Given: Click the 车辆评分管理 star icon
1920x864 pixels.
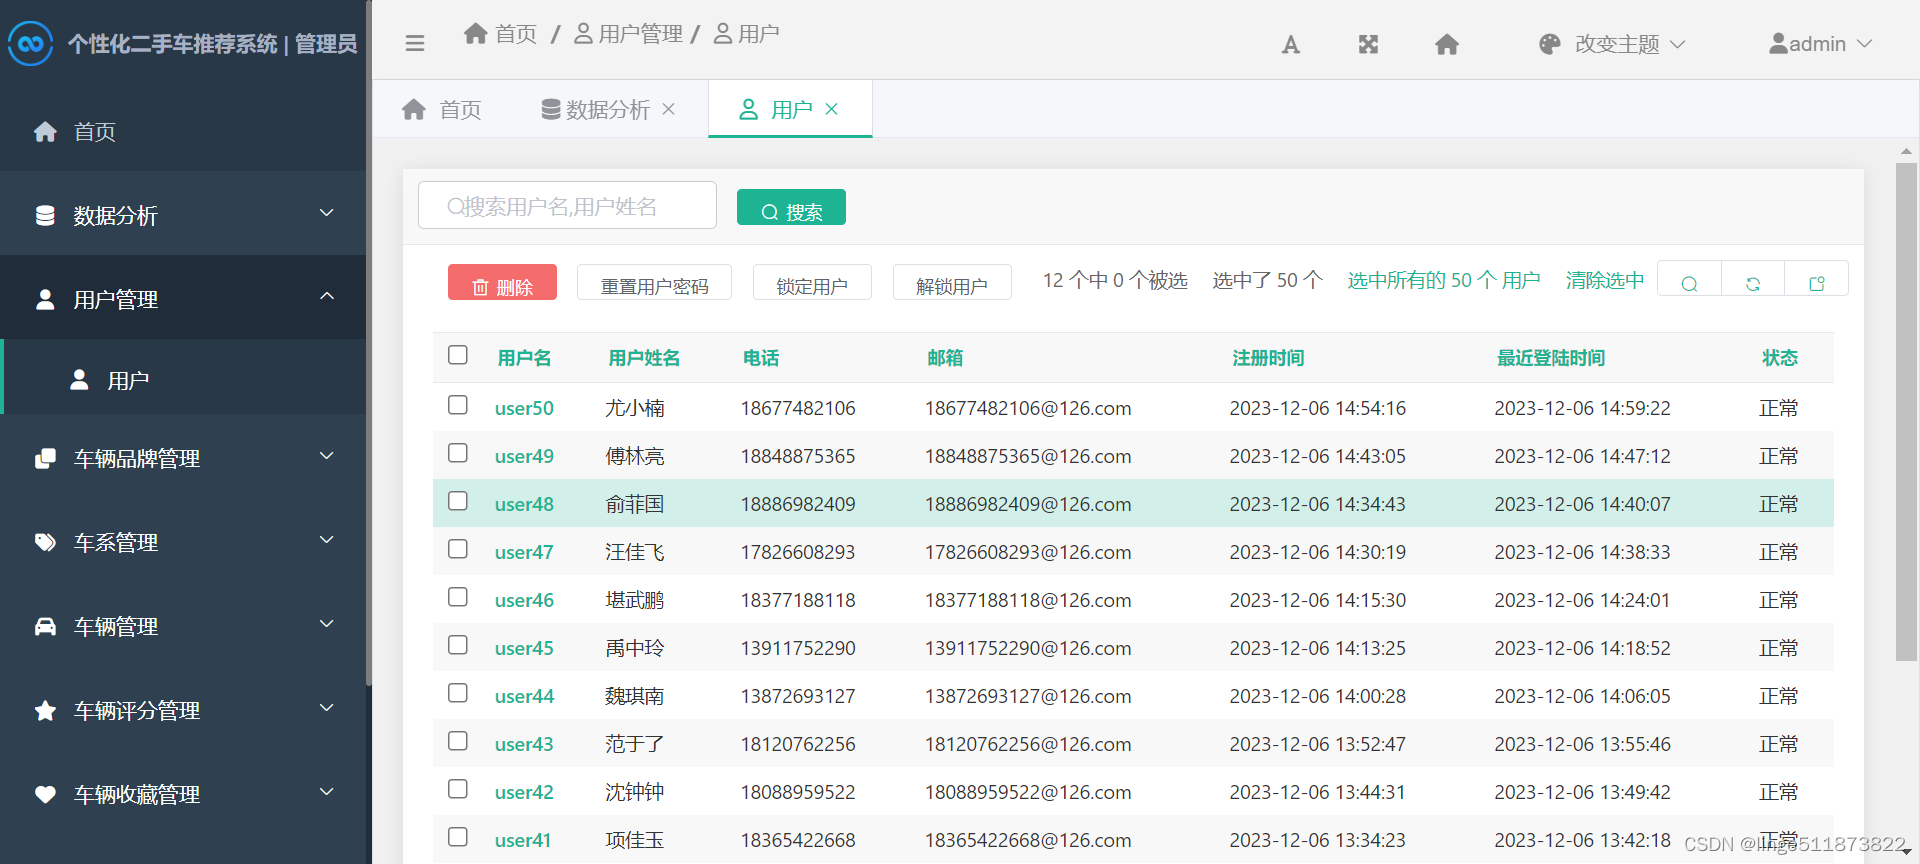Looking at the screenshot, I should tap(45, 710).
